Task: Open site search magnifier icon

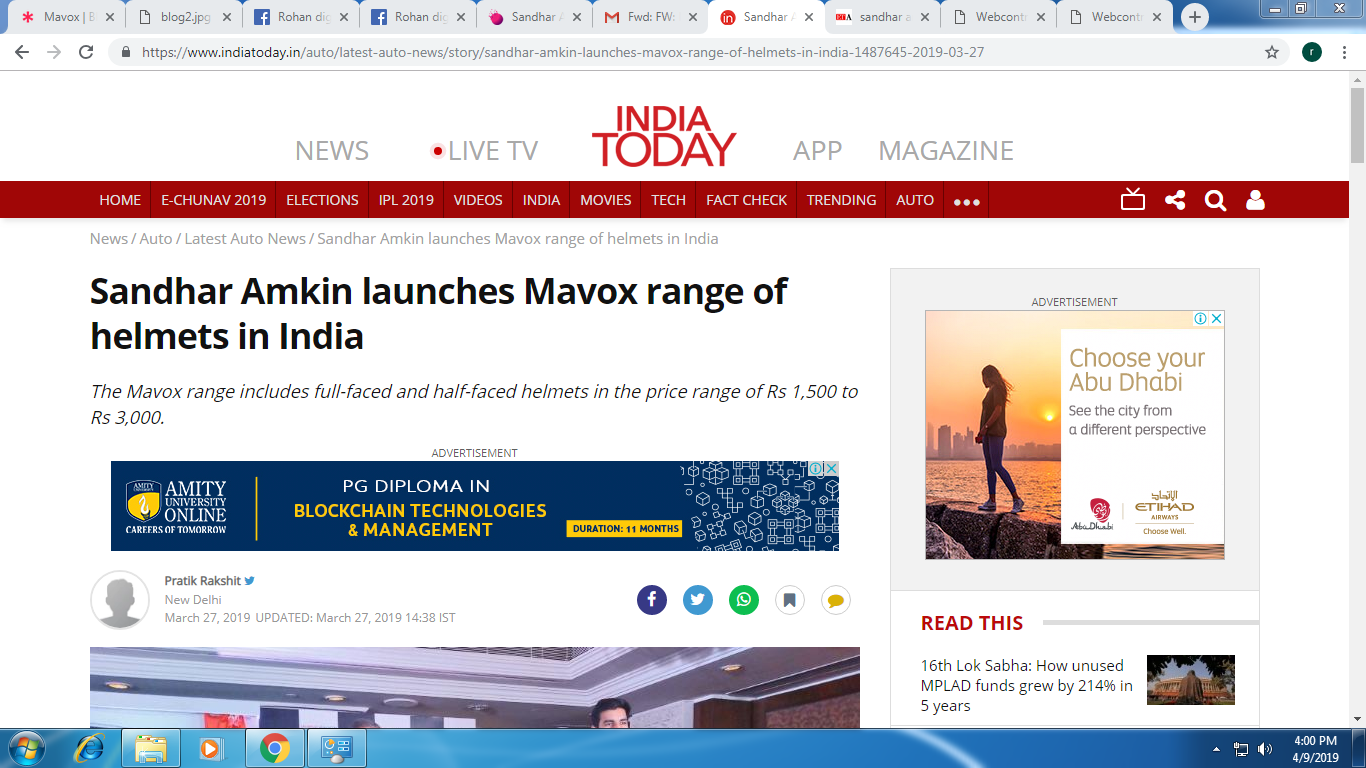Action: click(1215, 200)
